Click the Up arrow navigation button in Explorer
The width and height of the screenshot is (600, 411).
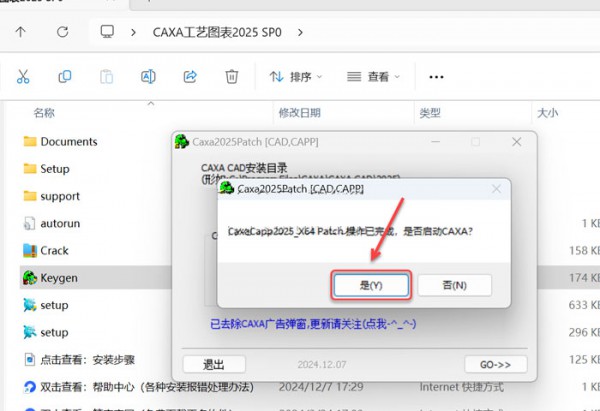(21, 32)
